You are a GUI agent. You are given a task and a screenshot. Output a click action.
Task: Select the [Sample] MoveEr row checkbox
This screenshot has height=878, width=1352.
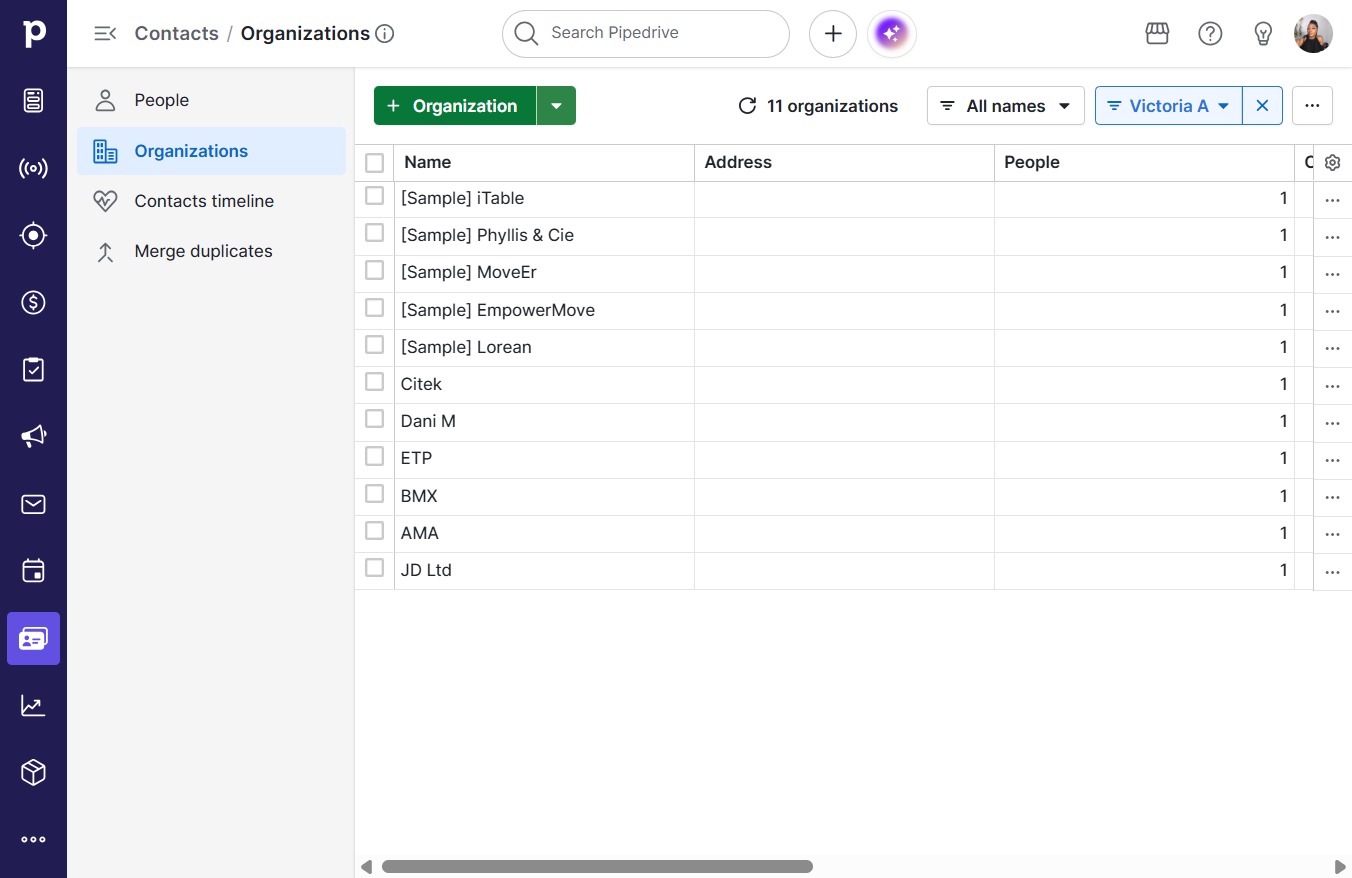point(374,270)
